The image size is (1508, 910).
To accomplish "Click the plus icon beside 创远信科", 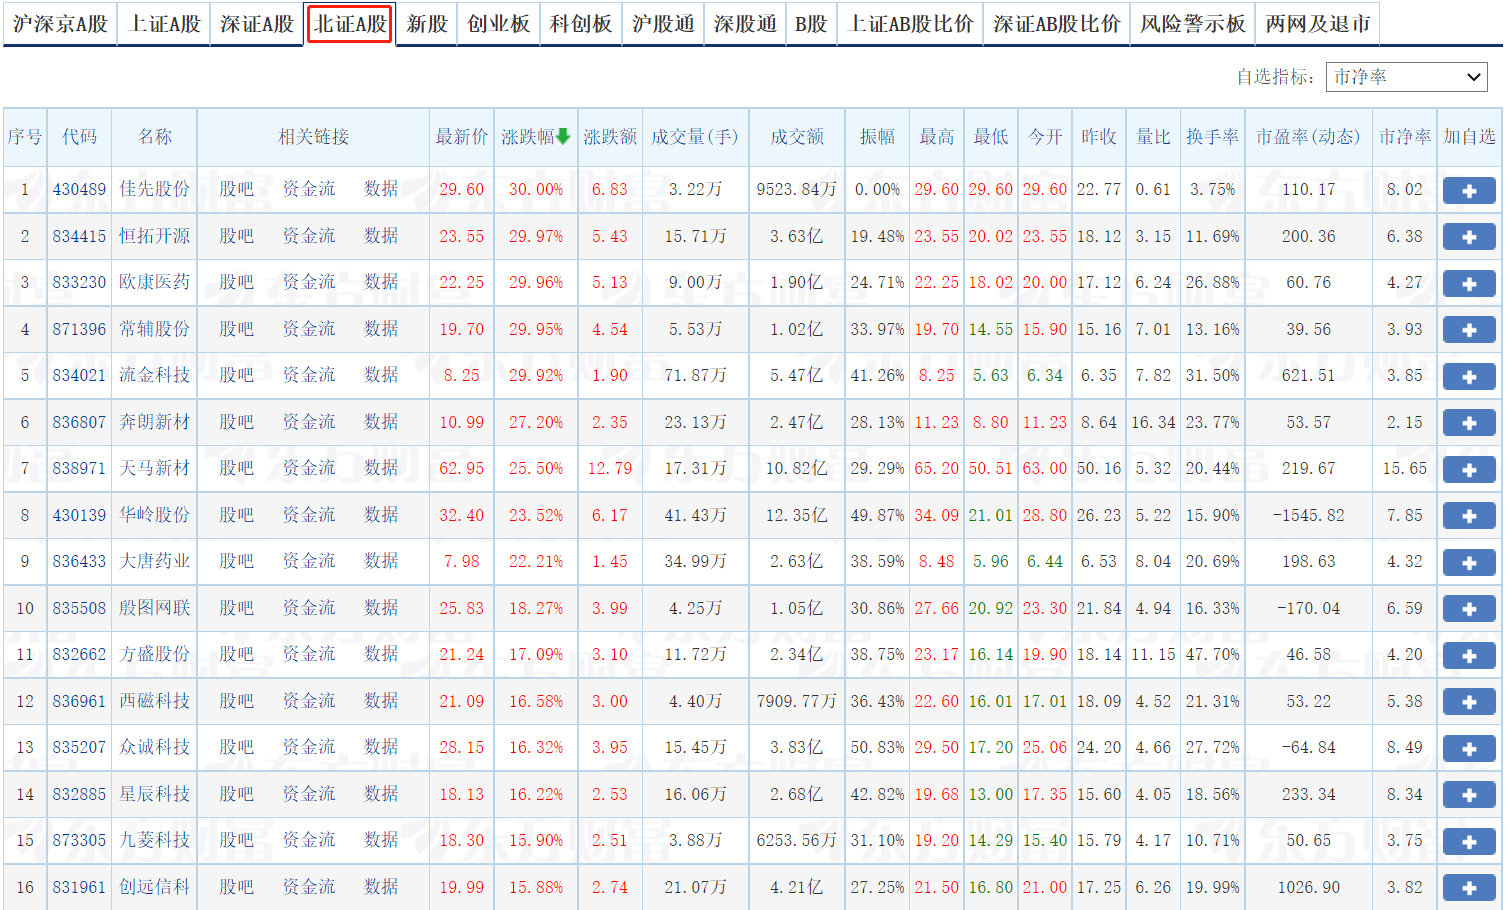I will [x=1468, y=887].
